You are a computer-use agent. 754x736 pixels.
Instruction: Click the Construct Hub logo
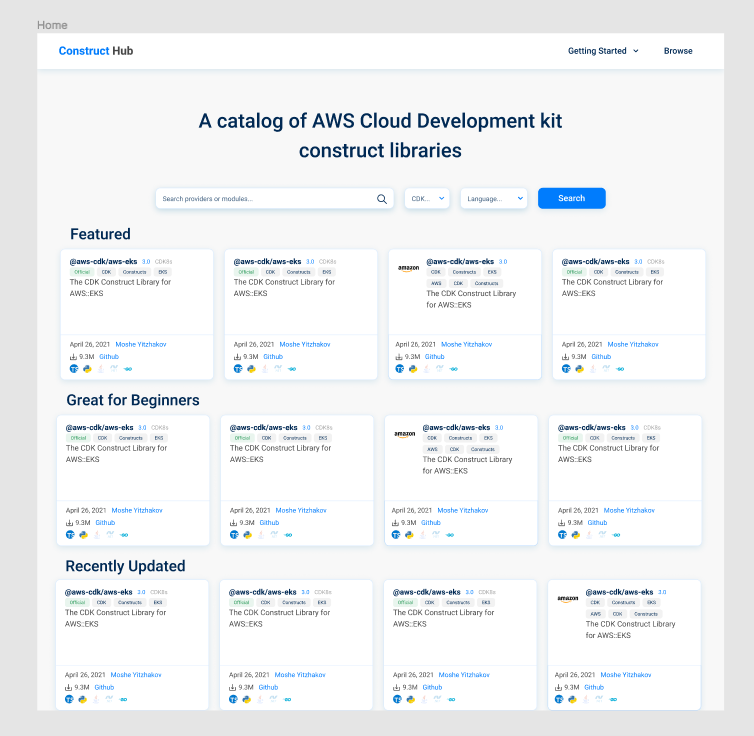tap(96, 51)
